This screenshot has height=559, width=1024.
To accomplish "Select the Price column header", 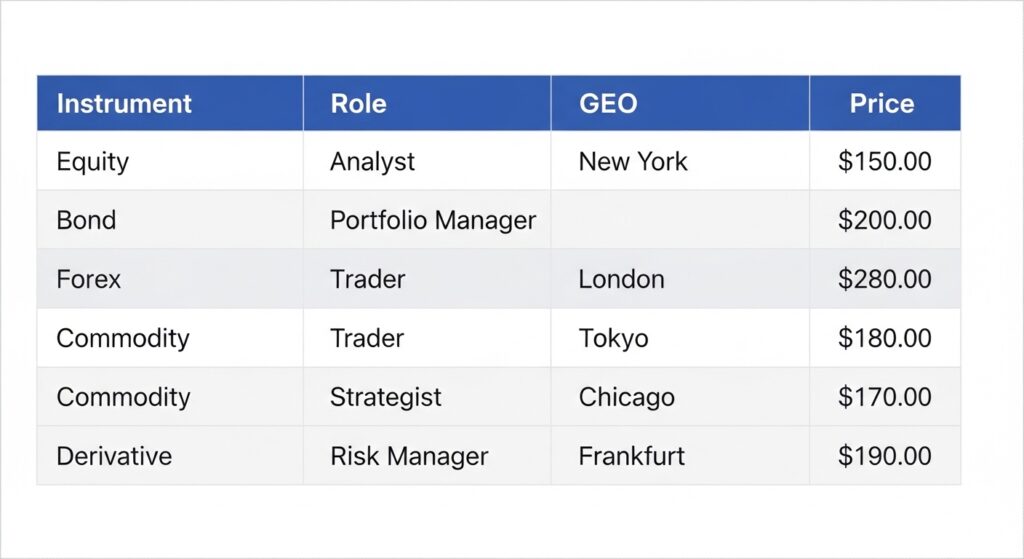I will 882,104.
